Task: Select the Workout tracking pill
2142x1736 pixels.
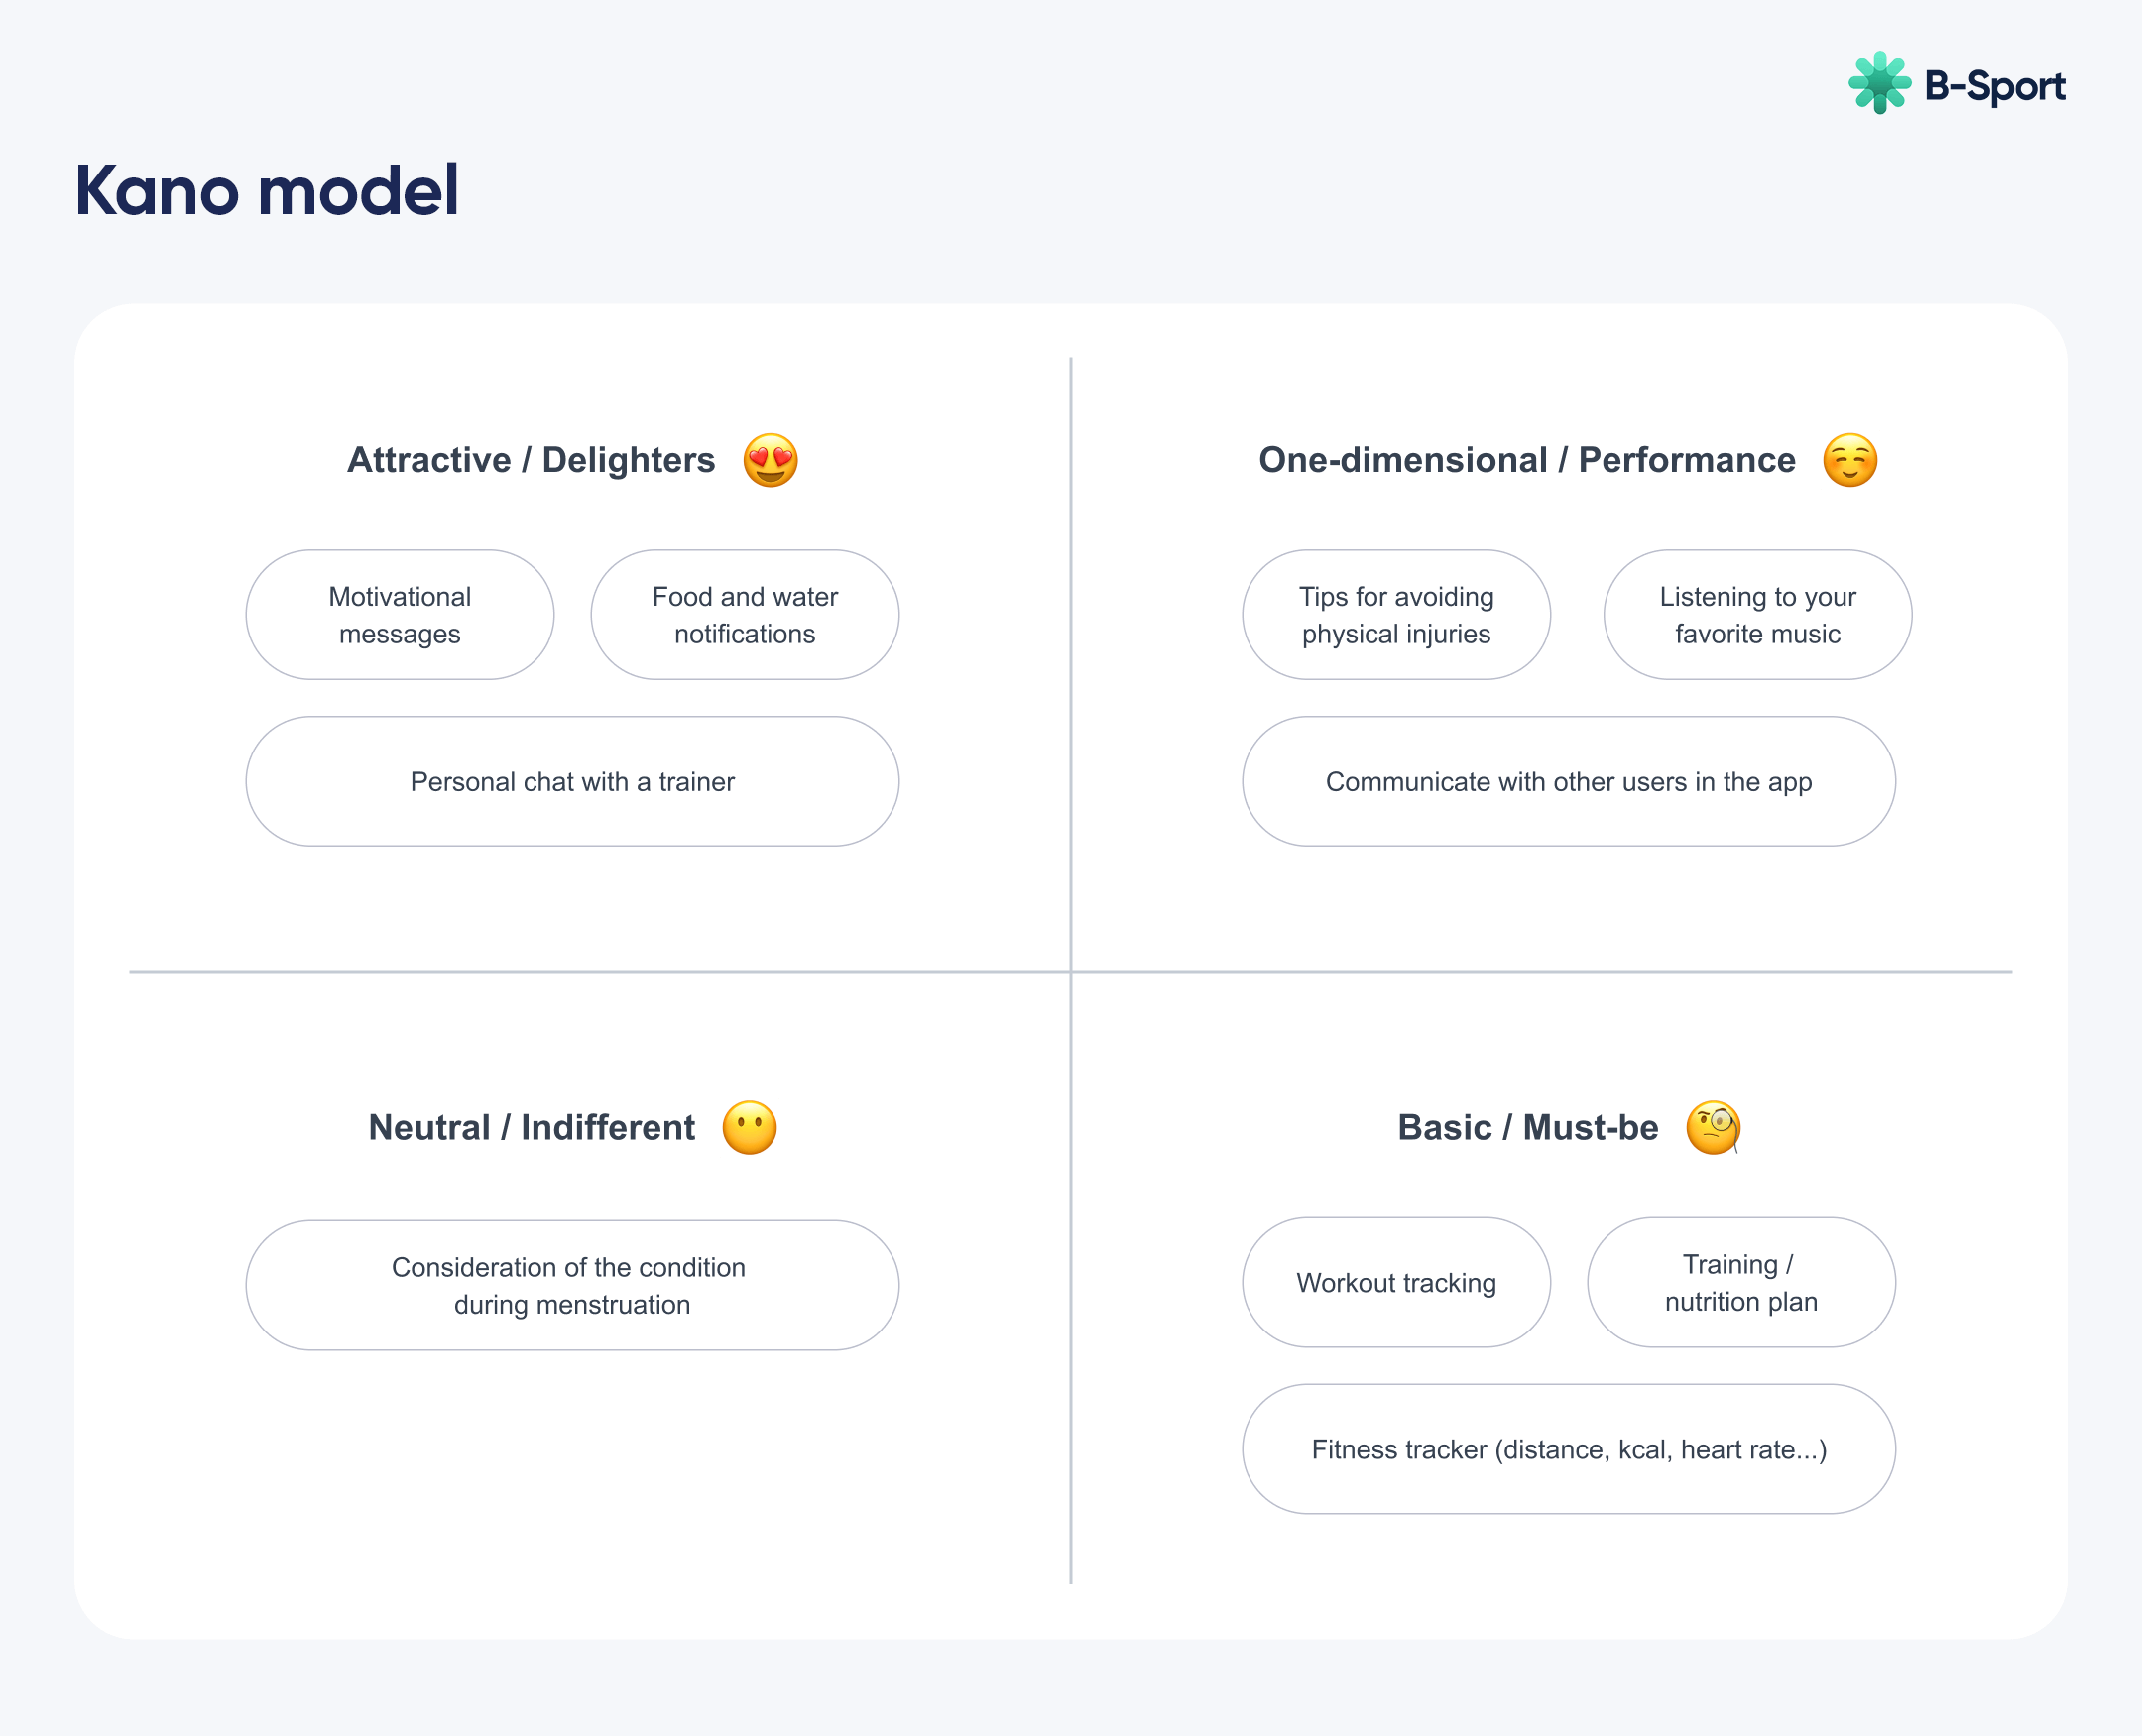Action: coord(1396,1282)
